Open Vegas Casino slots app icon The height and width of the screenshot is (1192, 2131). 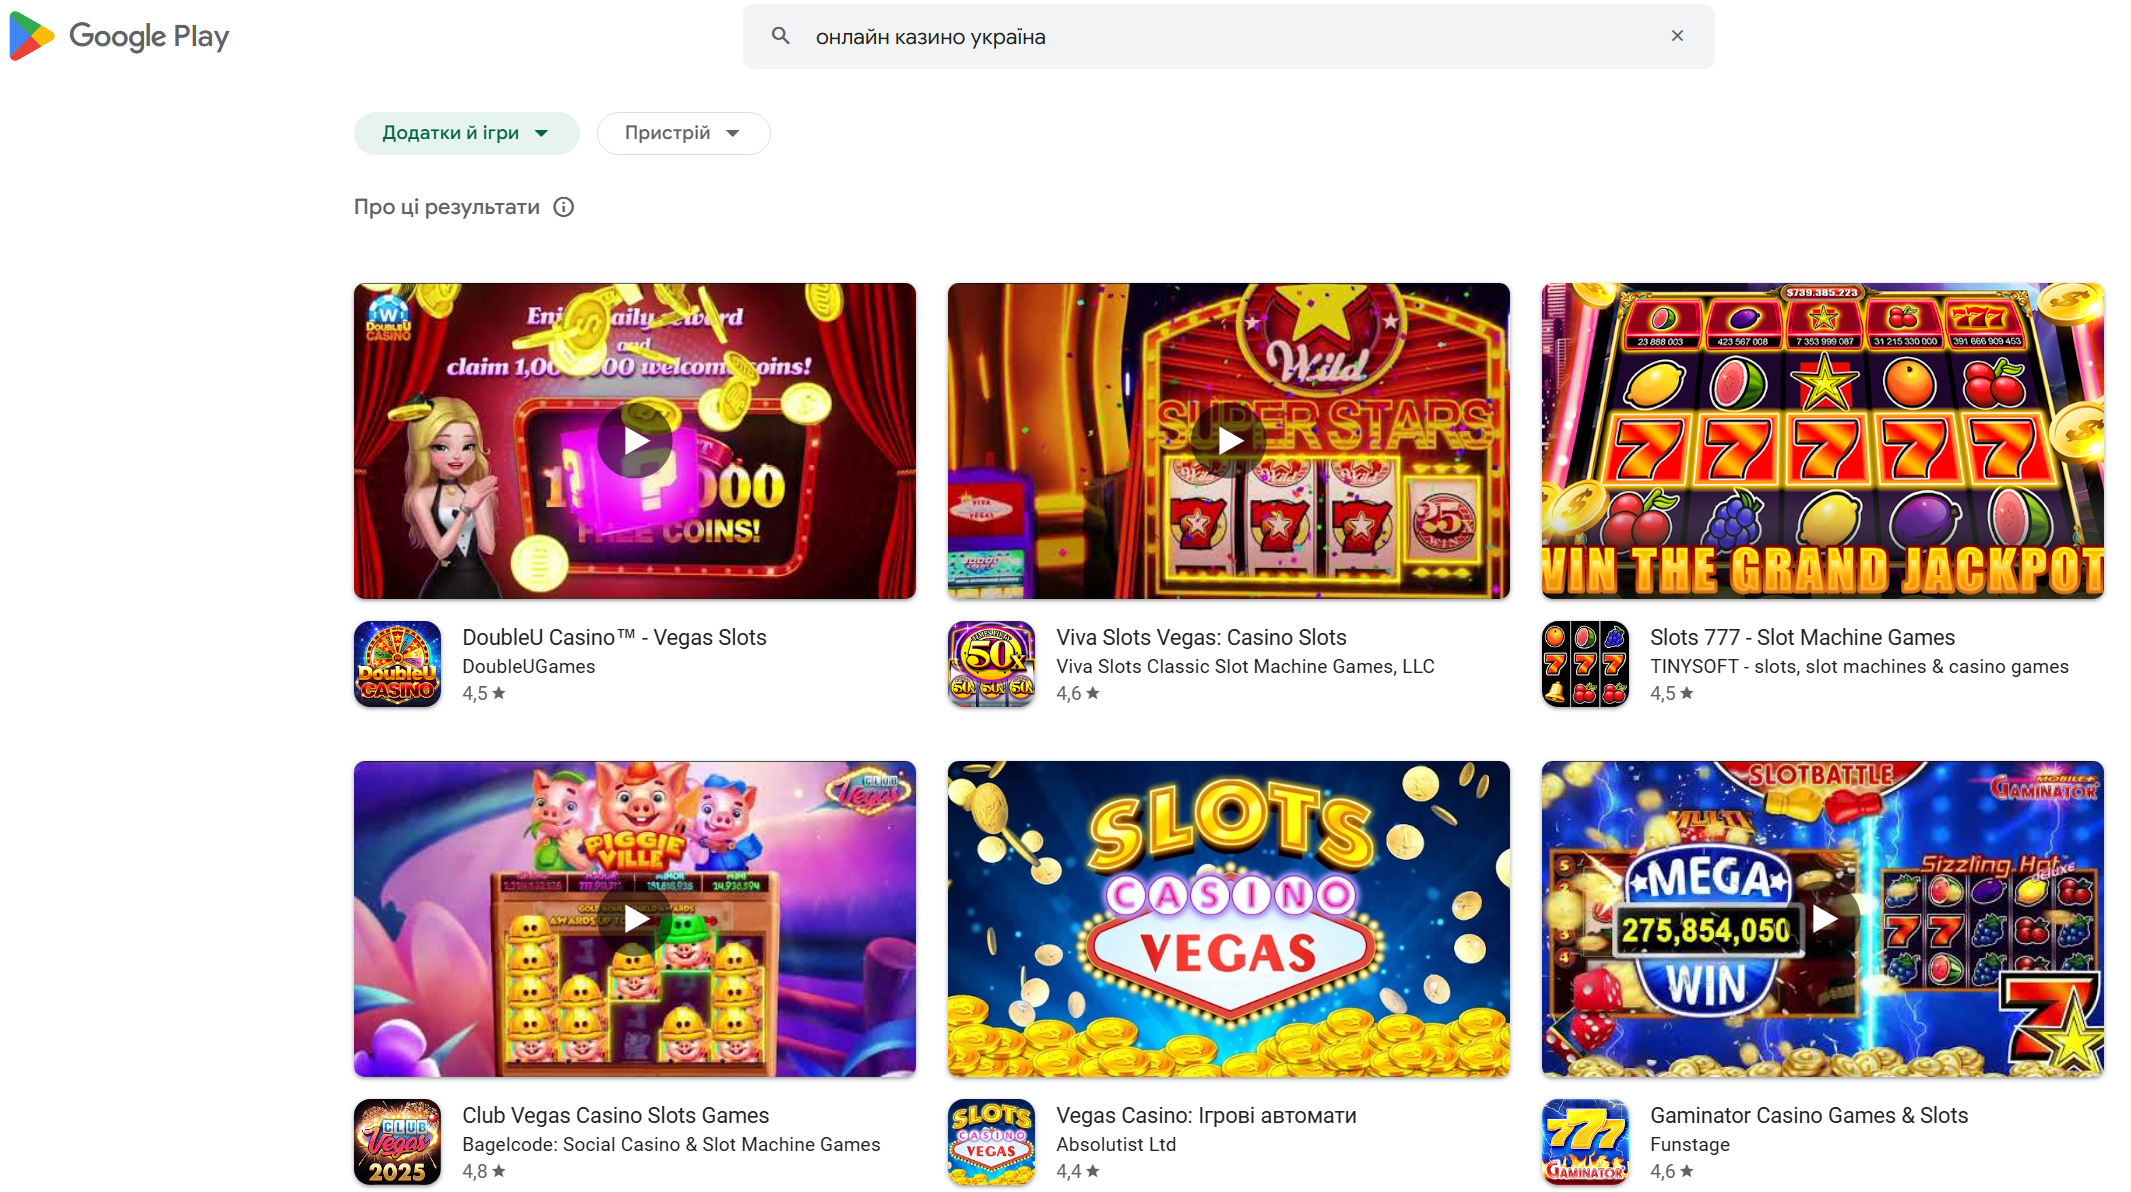pos(991,1142)
